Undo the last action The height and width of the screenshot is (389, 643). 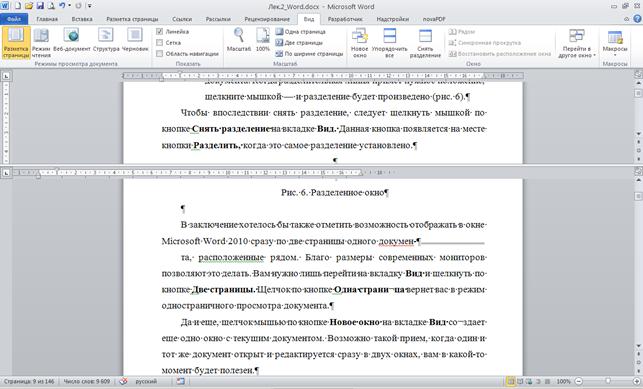pyautogui.click(x=62, y=6)
